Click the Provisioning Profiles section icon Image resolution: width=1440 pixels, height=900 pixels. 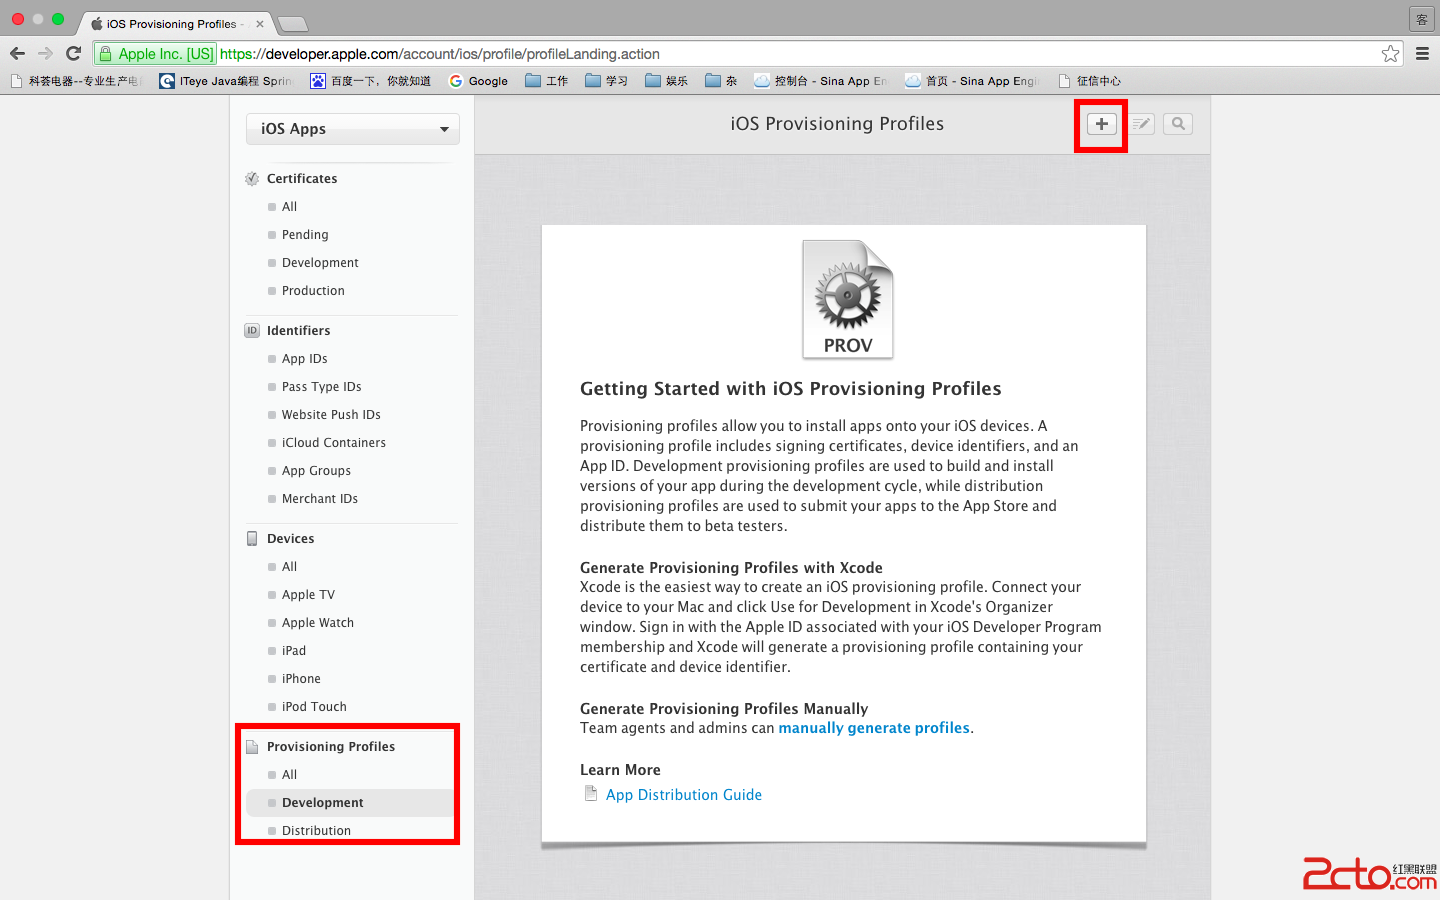click(x=252, y=747)
